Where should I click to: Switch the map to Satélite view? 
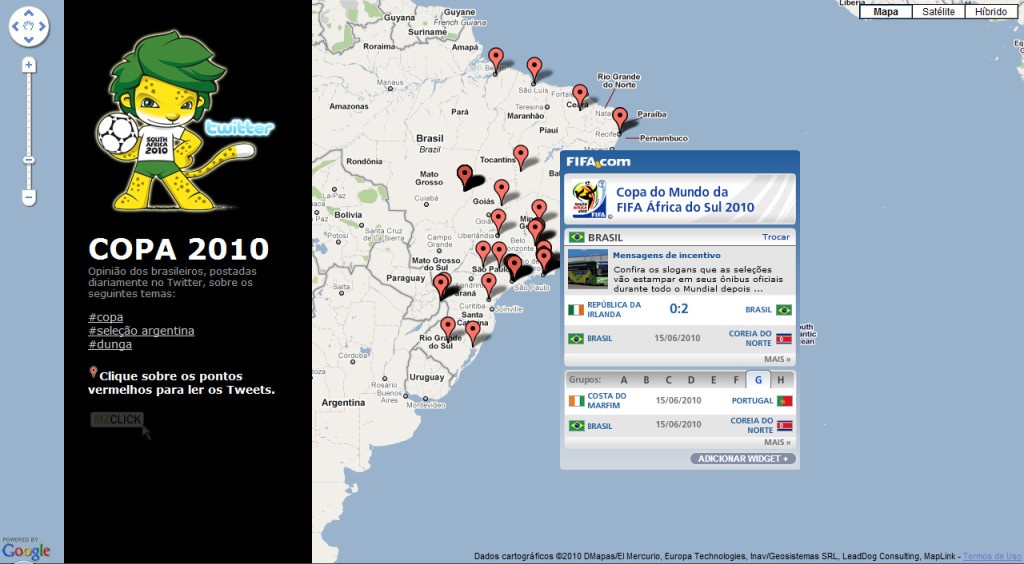[938, 11]
